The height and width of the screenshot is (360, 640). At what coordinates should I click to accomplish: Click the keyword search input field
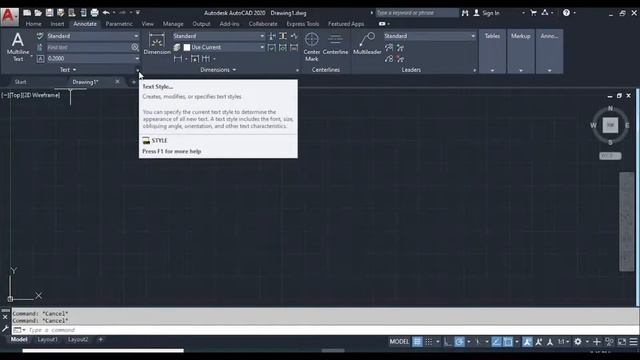[417, 13]
